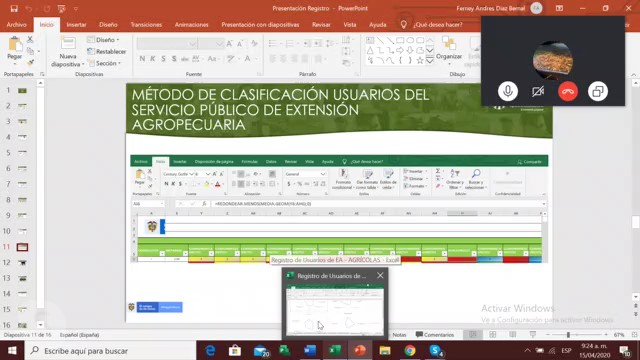
Task: Open Skype from the taskbar
Action: coord(436,351)
